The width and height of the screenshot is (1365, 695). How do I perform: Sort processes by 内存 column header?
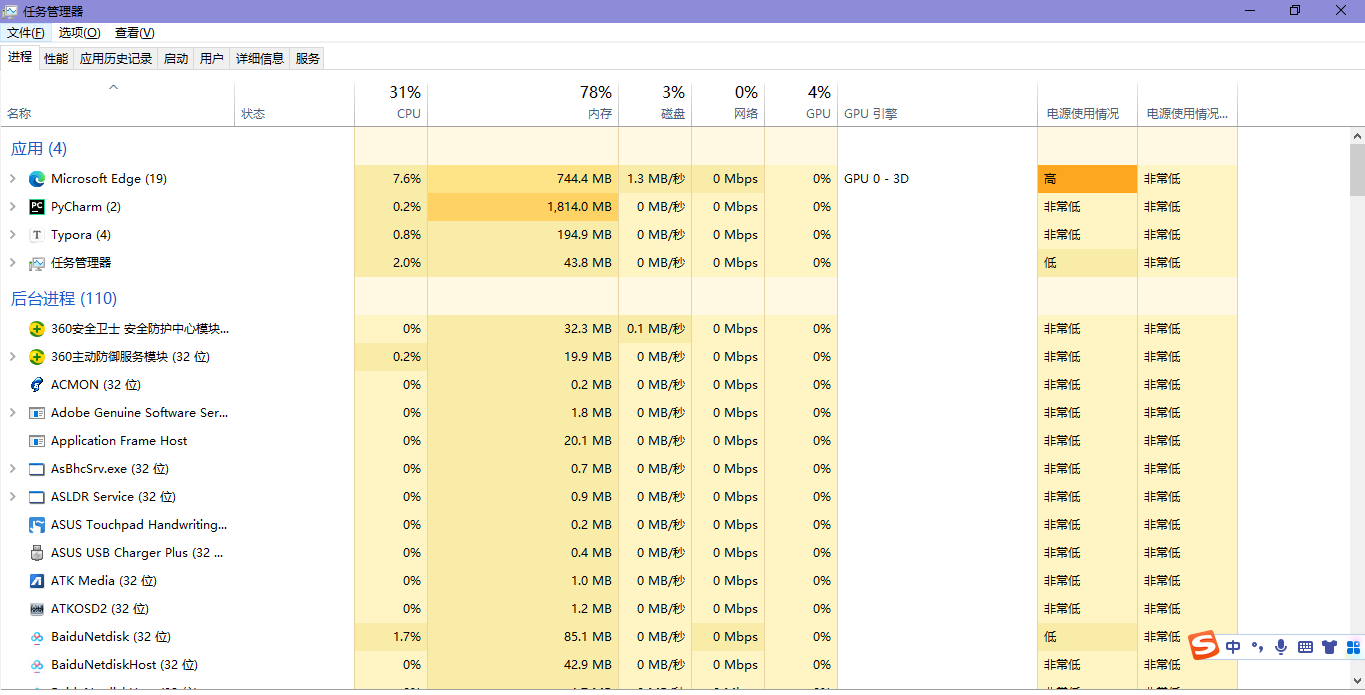[x=599, y=114]
